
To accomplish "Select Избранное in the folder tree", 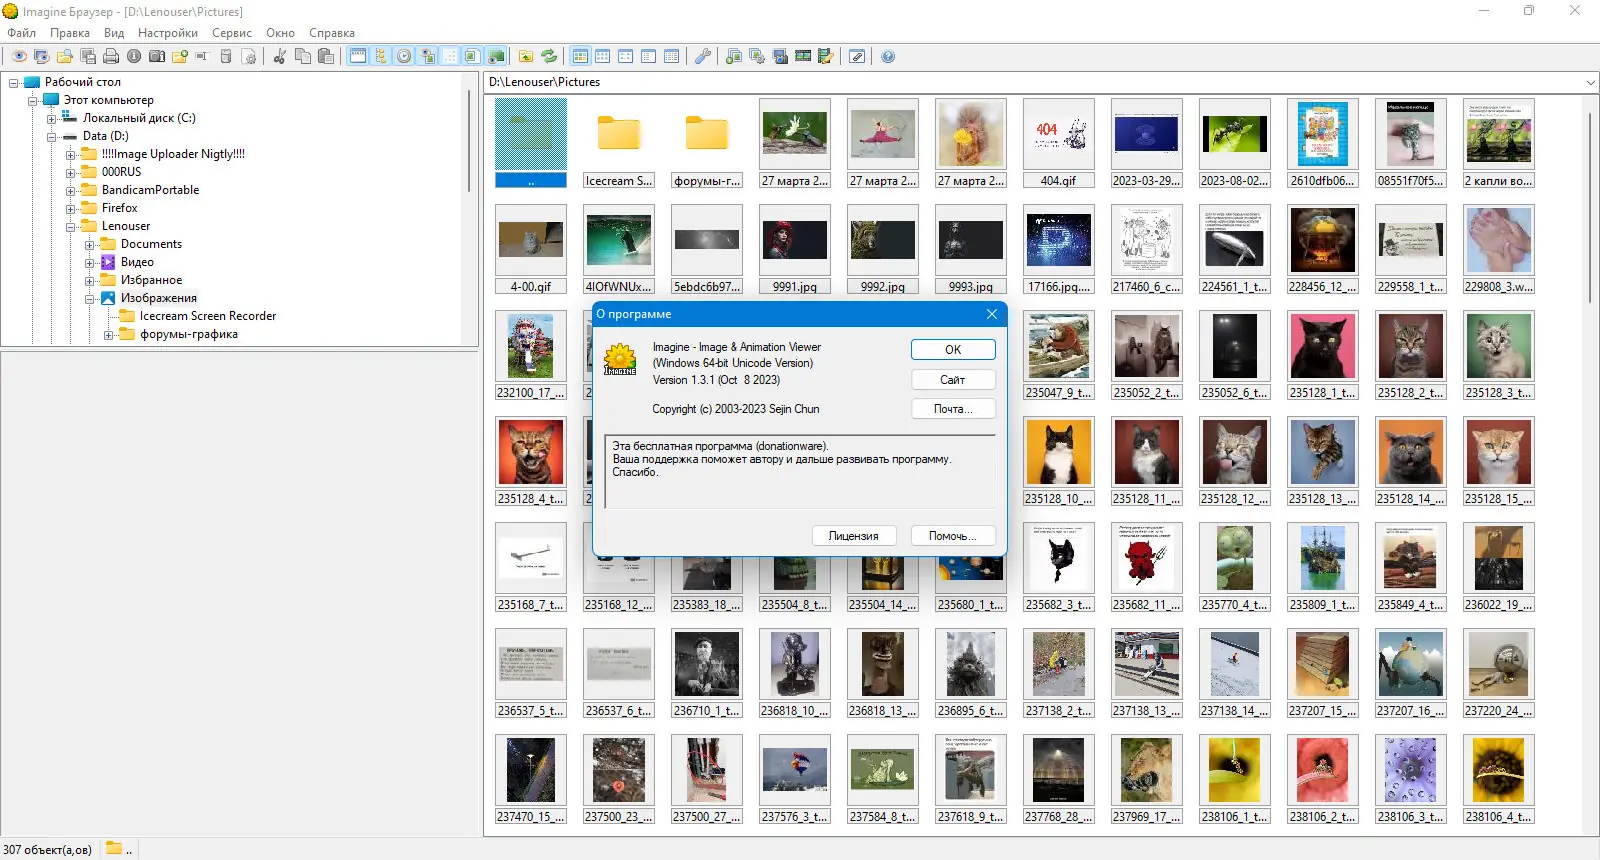I will [x=151, y=280].
